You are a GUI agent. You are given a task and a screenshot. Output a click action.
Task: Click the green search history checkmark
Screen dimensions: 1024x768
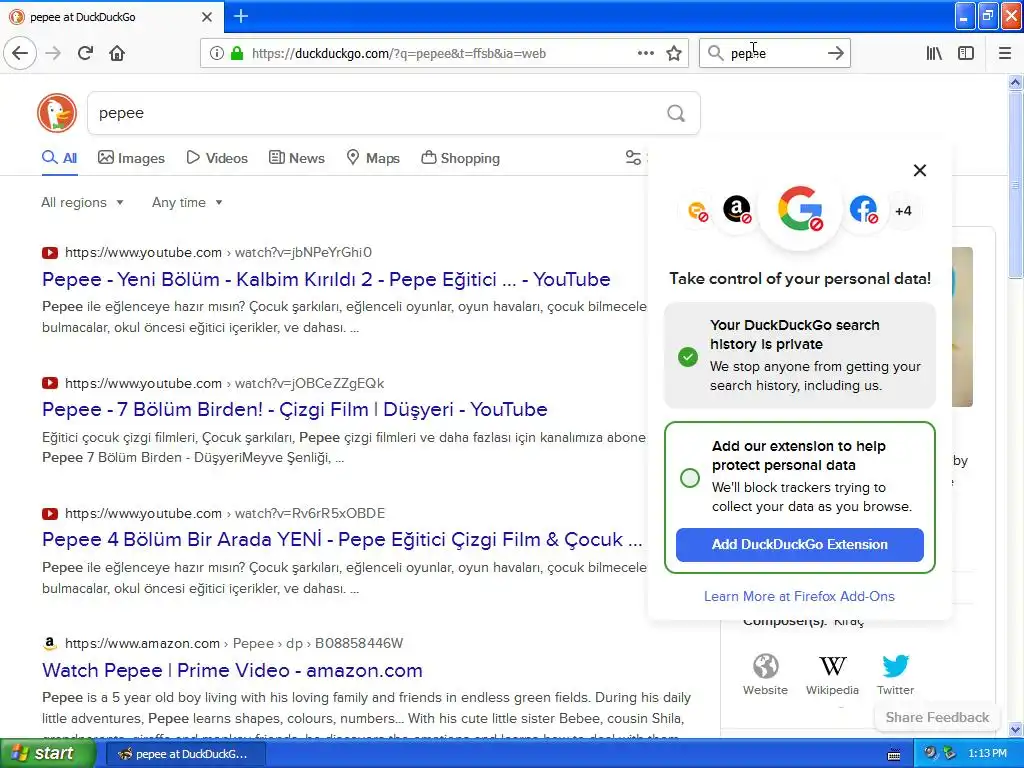[688, 357]
